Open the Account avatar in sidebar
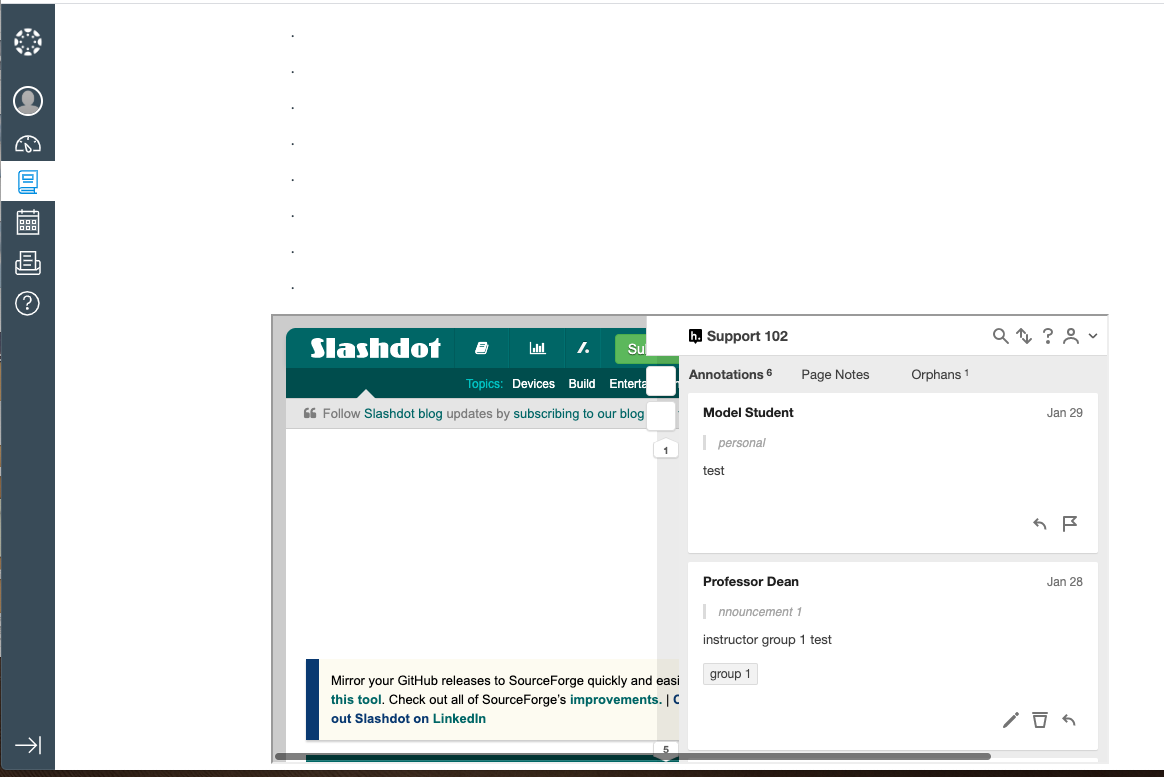Screen dimensions: 1164x777 27,100
